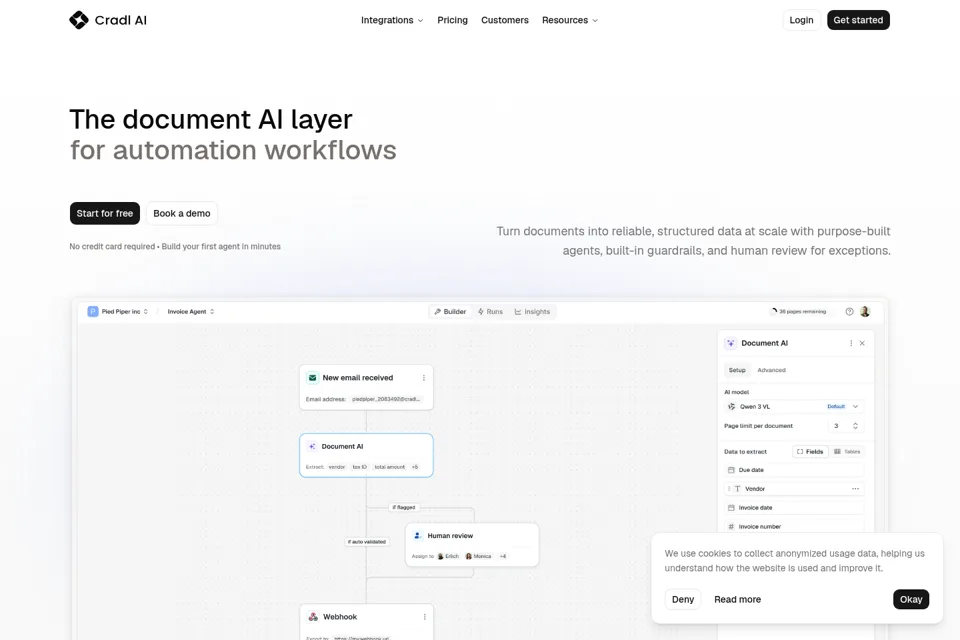Open the user avatar menu
This screenshot has width=960, height=640.
(865, 312)
